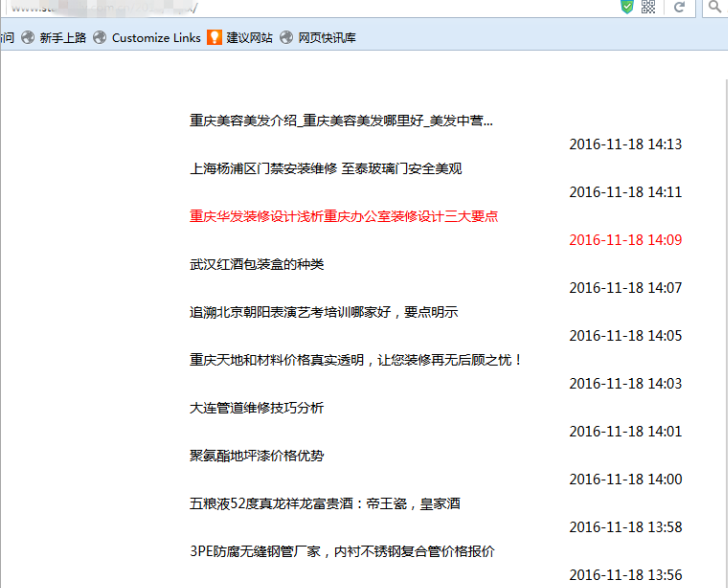The width and height of the screenshot is (728, 588).
Task: Open the 3PE防腐无缝钢管厂家 article link
Action: [342, 552]
